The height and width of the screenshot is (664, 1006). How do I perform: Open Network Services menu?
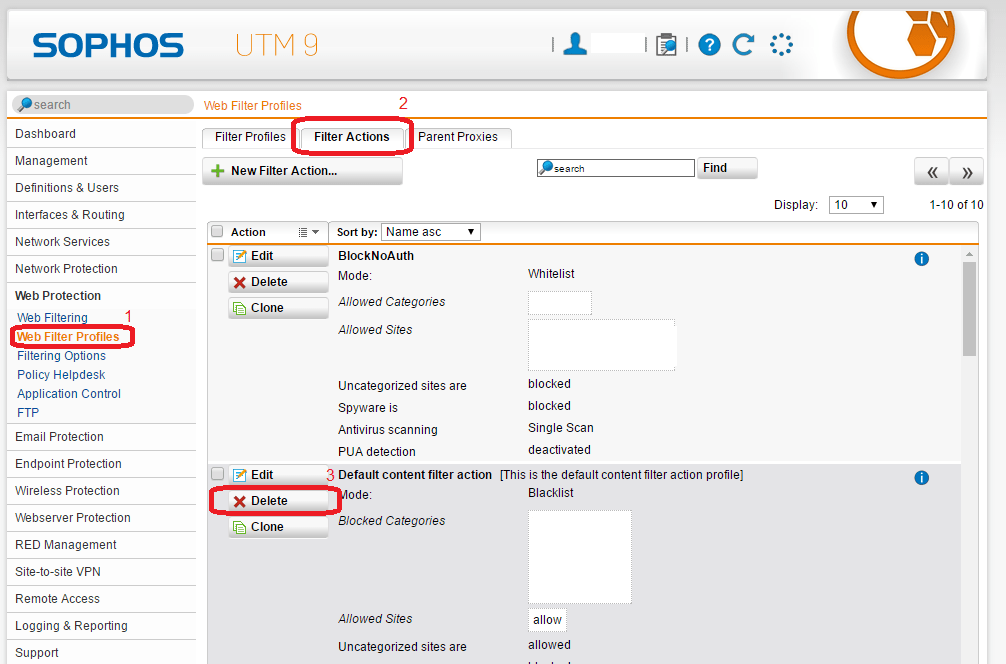click(101, 241)
